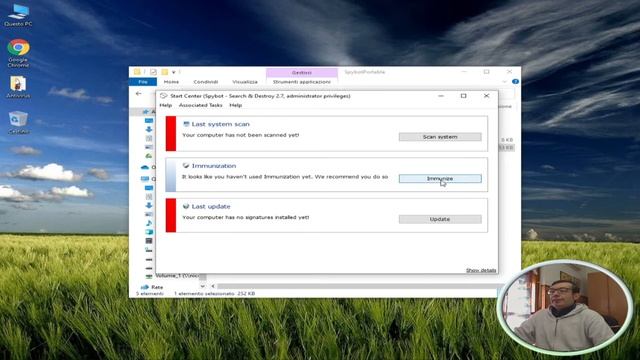The height and width of the screenshot is (360, 640).
Task: Click the New folder icon in quick access toolbar
Action: point(164,72)
